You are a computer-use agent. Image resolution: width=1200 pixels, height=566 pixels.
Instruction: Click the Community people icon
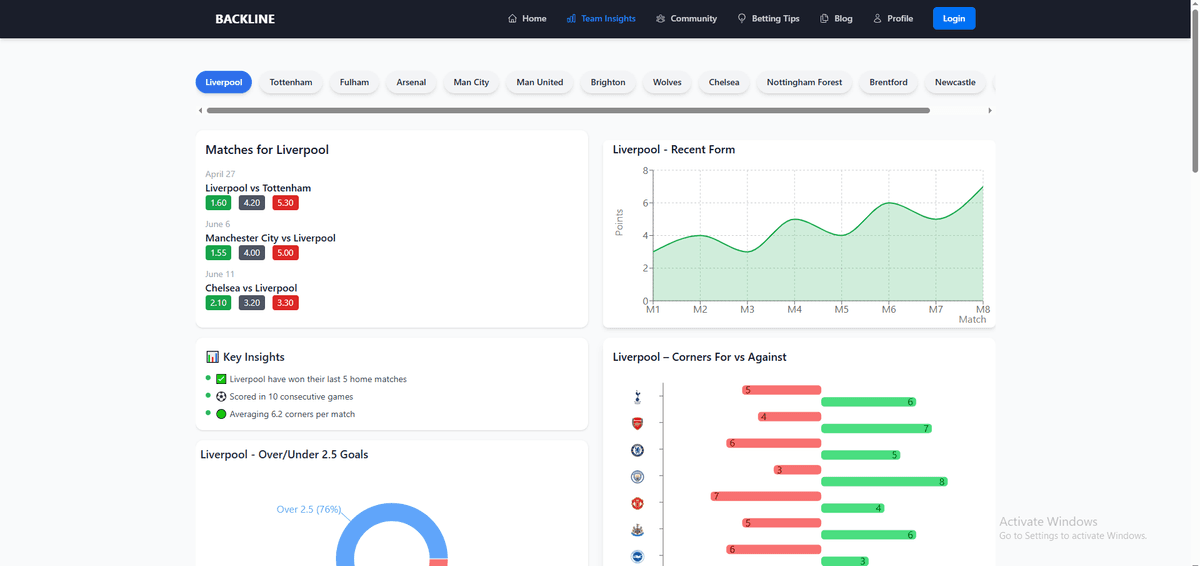pos(660,18)
